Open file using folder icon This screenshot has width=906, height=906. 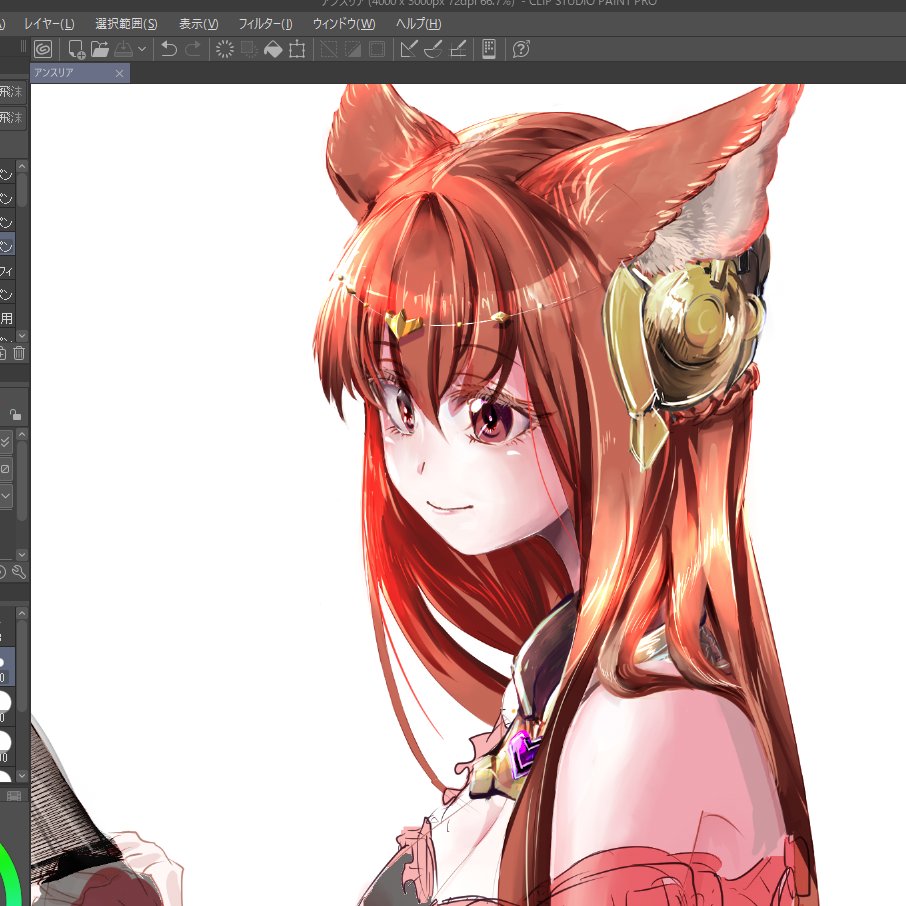point(99,49)
